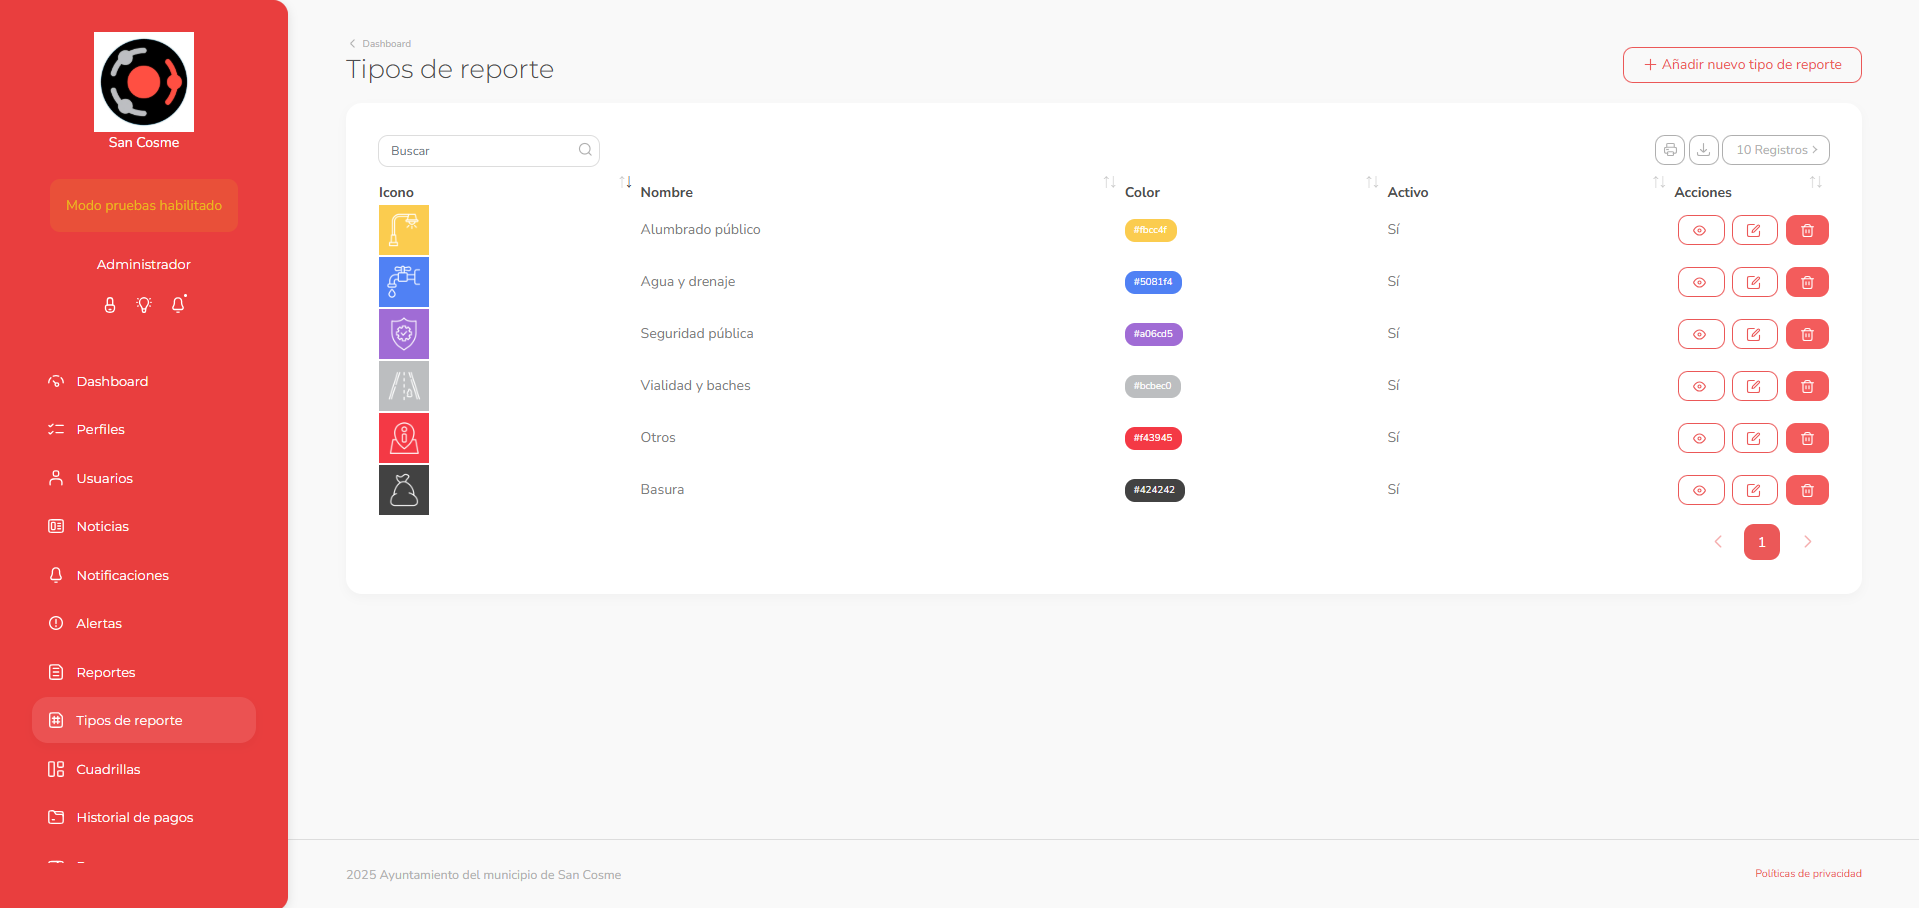Click the #5081f4 blue color badge

(1153, 282)
